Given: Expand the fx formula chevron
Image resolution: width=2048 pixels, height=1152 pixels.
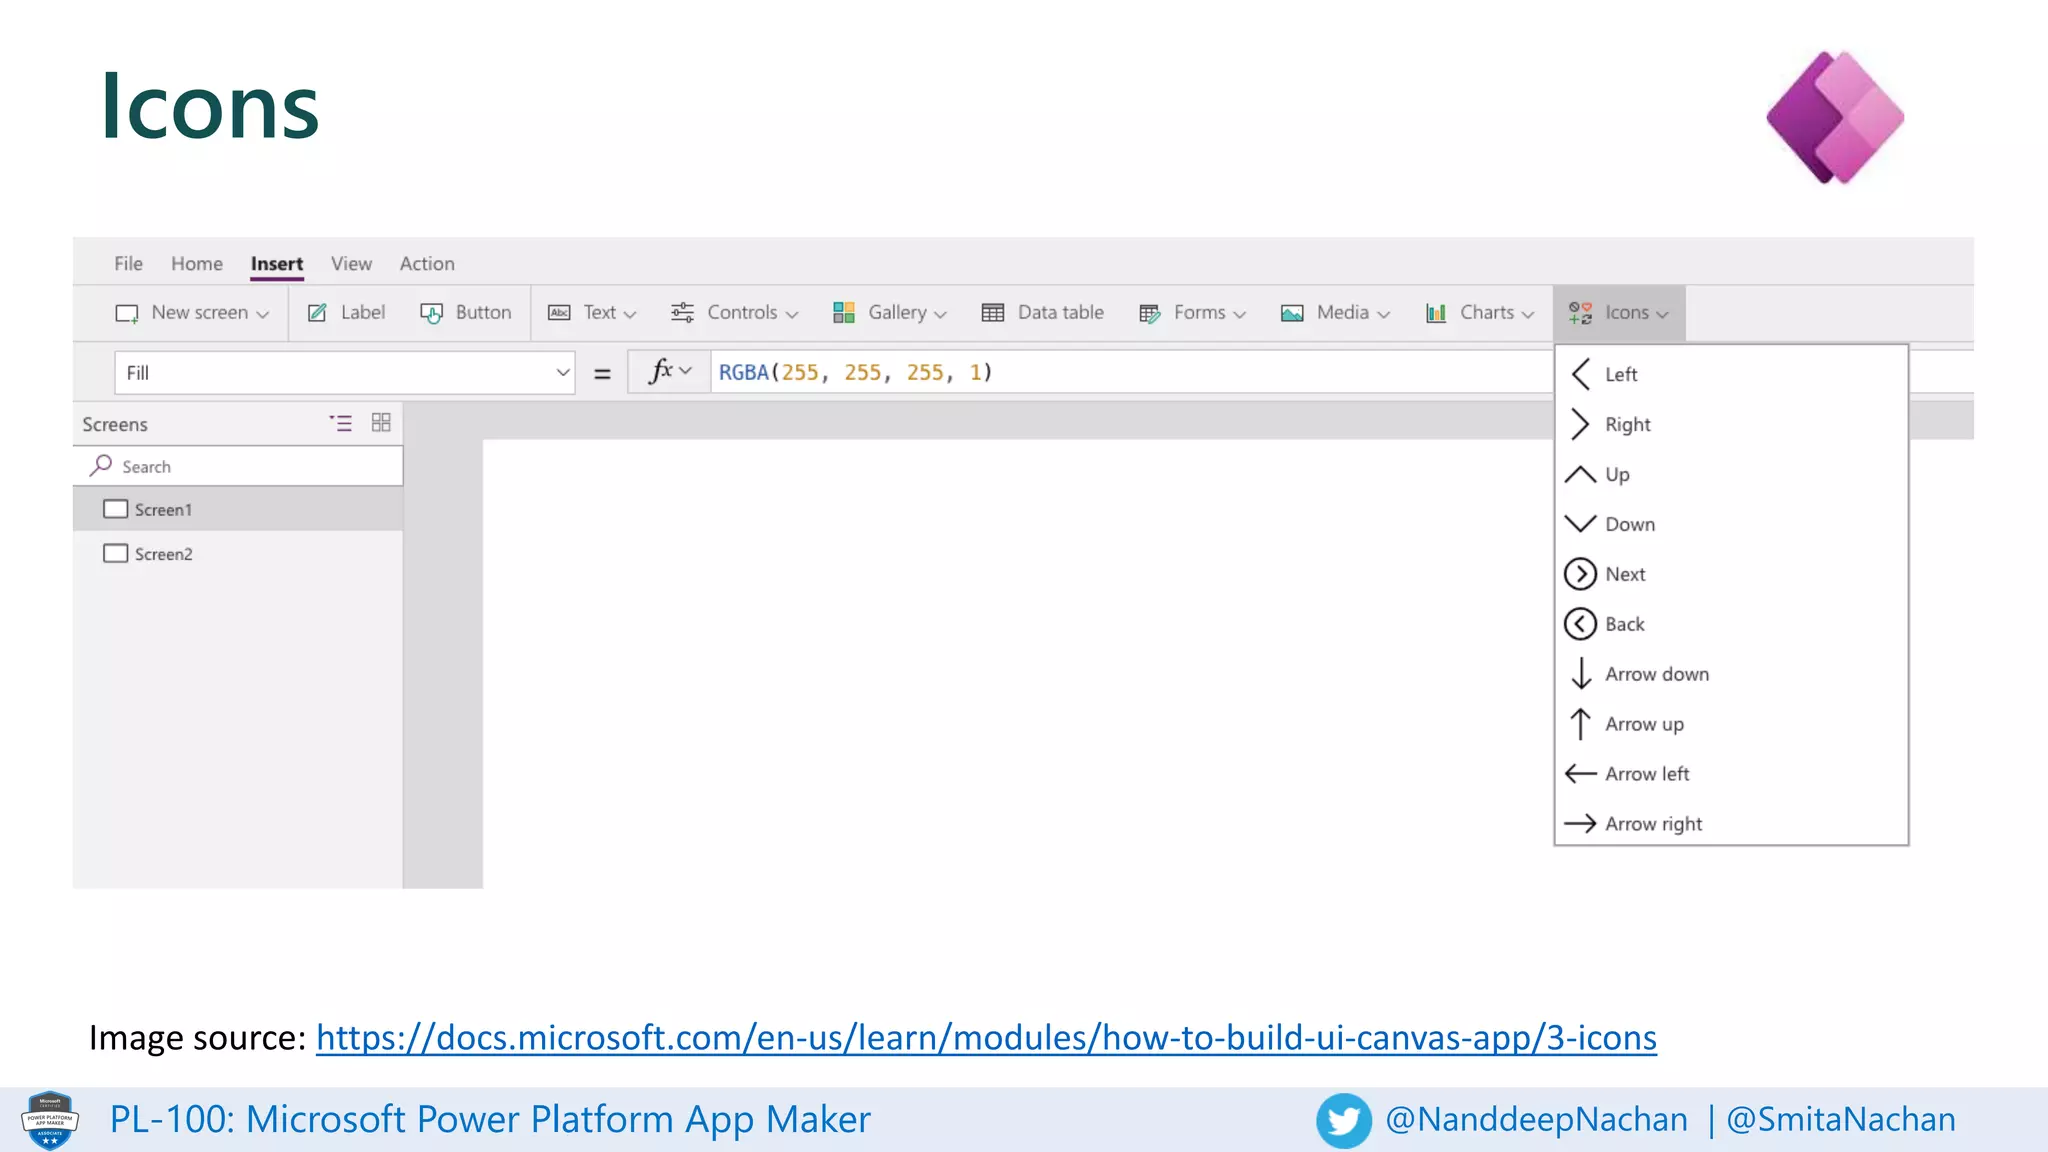Looking at the screenshot, I should point(685,371).
